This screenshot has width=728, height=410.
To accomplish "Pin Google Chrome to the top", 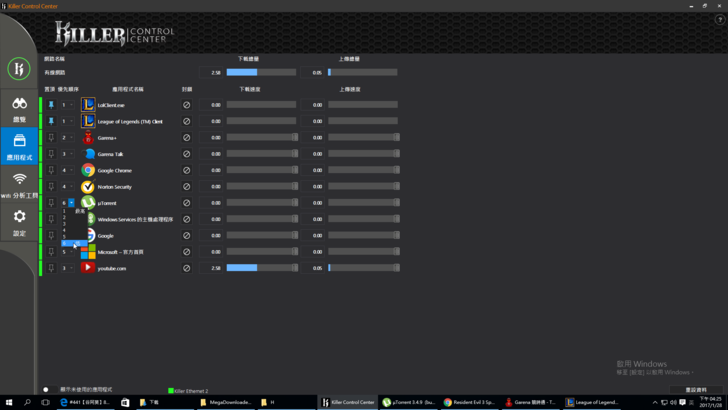I will tap(51, 170).
